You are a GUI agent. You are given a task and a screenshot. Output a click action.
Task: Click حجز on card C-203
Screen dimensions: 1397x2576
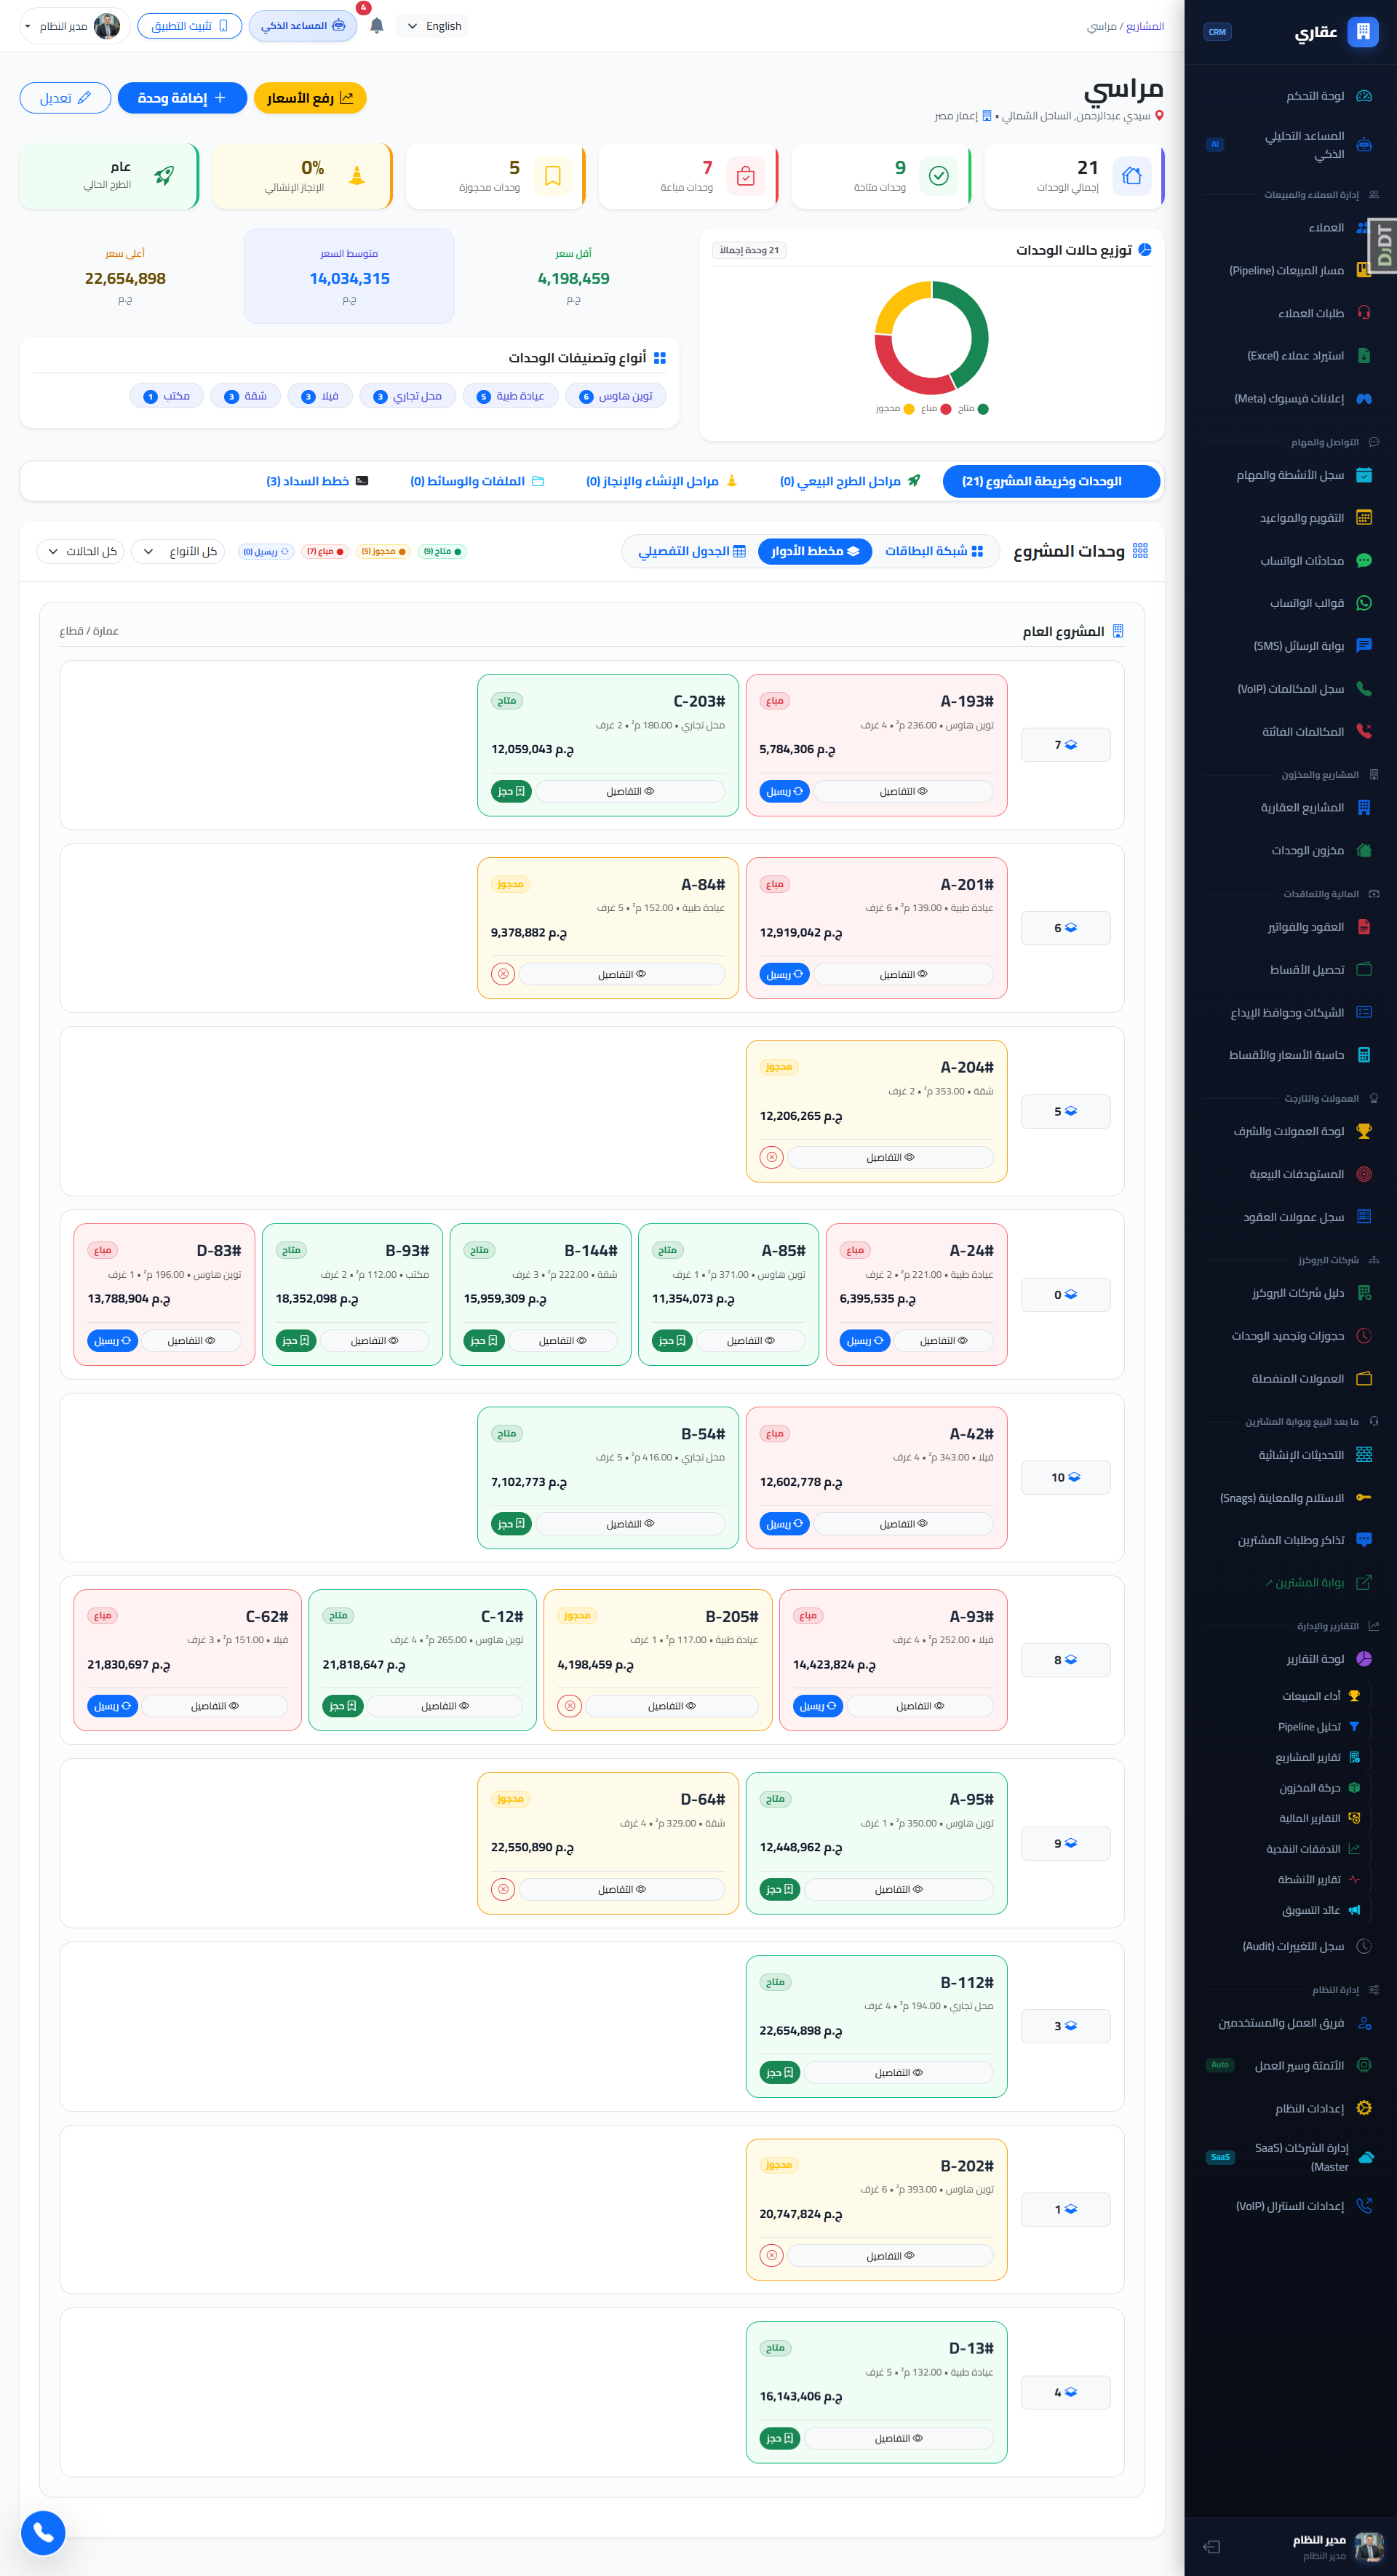pyautogui.click(x=511, y=791)
